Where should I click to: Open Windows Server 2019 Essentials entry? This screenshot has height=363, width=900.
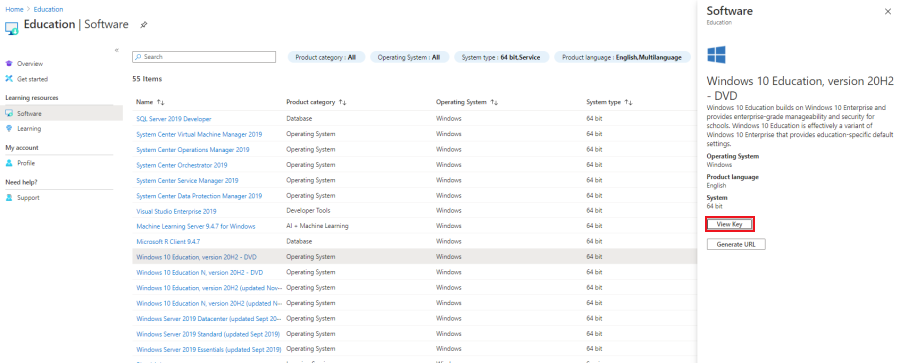tap(208, 349)
